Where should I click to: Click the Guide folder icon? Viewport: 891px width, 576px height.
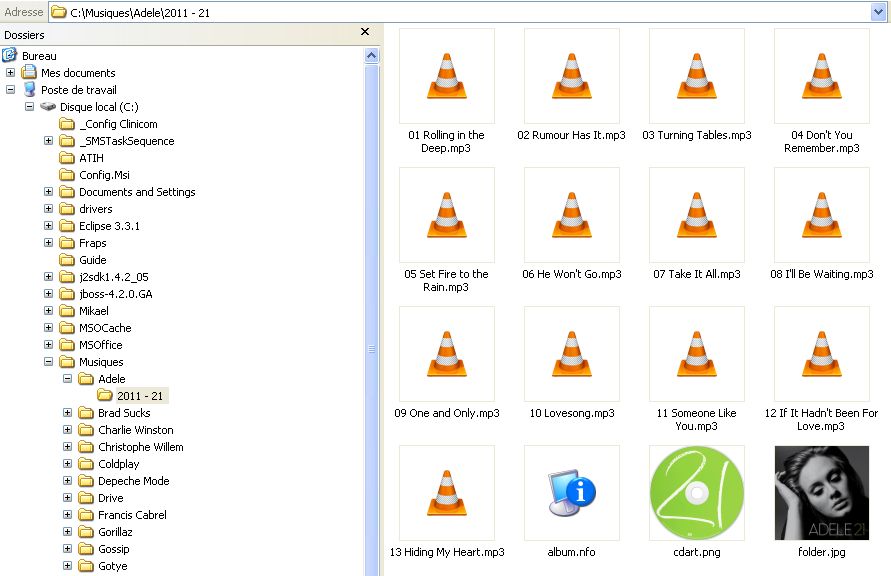click(67, 260)
